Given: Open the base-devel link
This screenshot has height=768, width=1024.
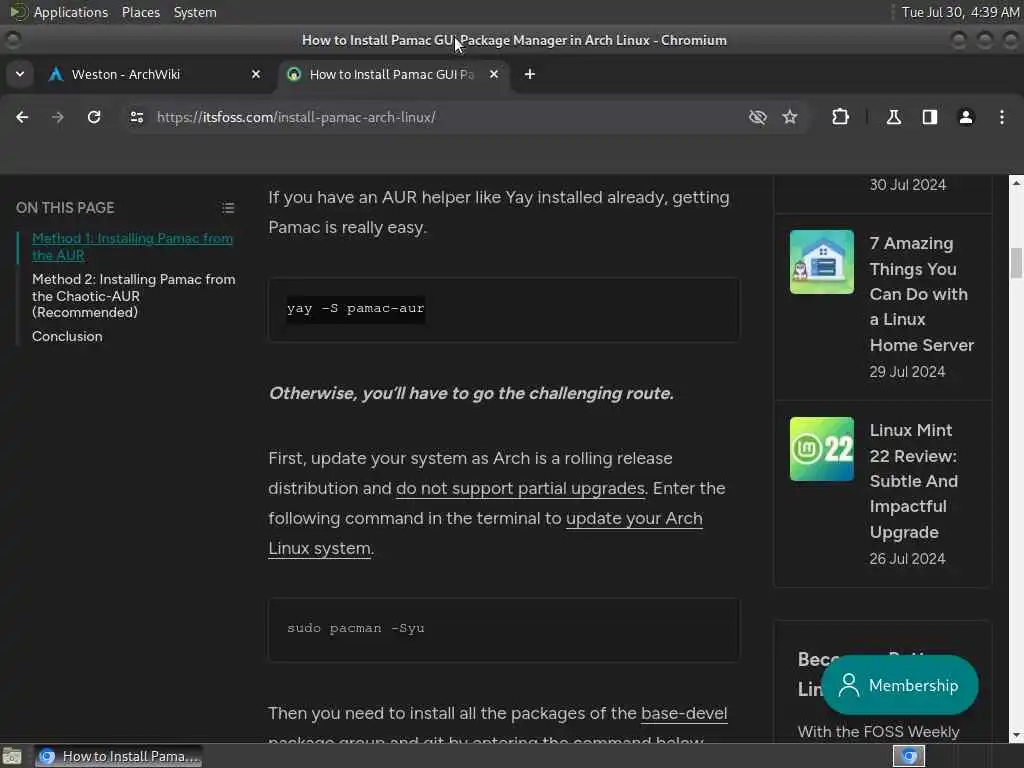Looking at the screenshot, I should tap(684, 713).
